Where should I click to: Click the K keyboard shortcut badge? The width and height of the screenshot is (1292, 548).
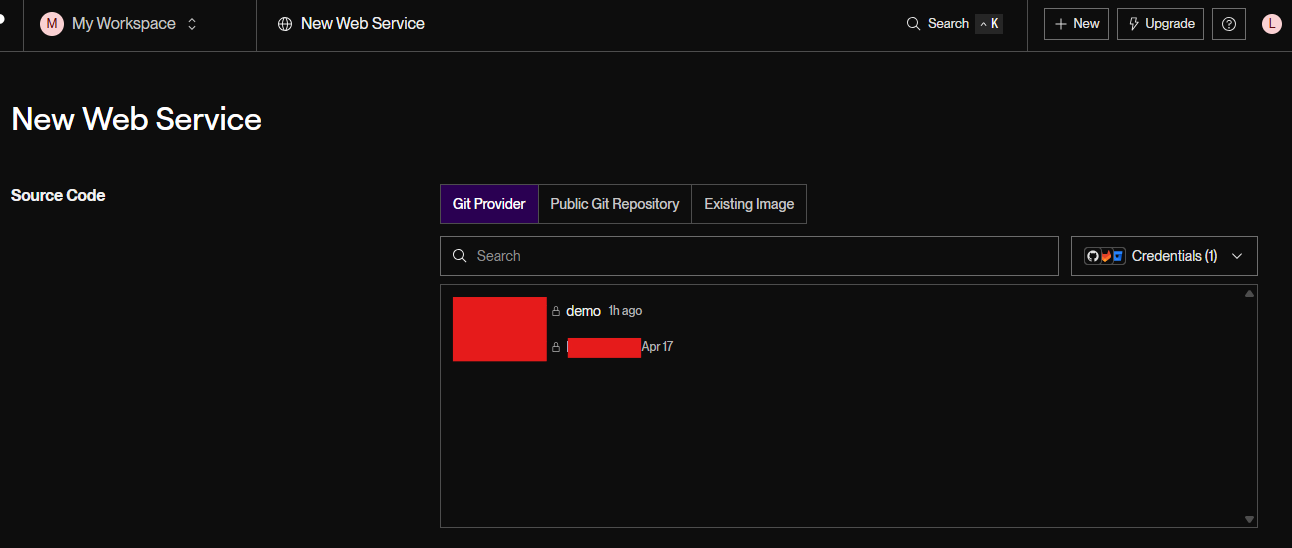[989, 24]
